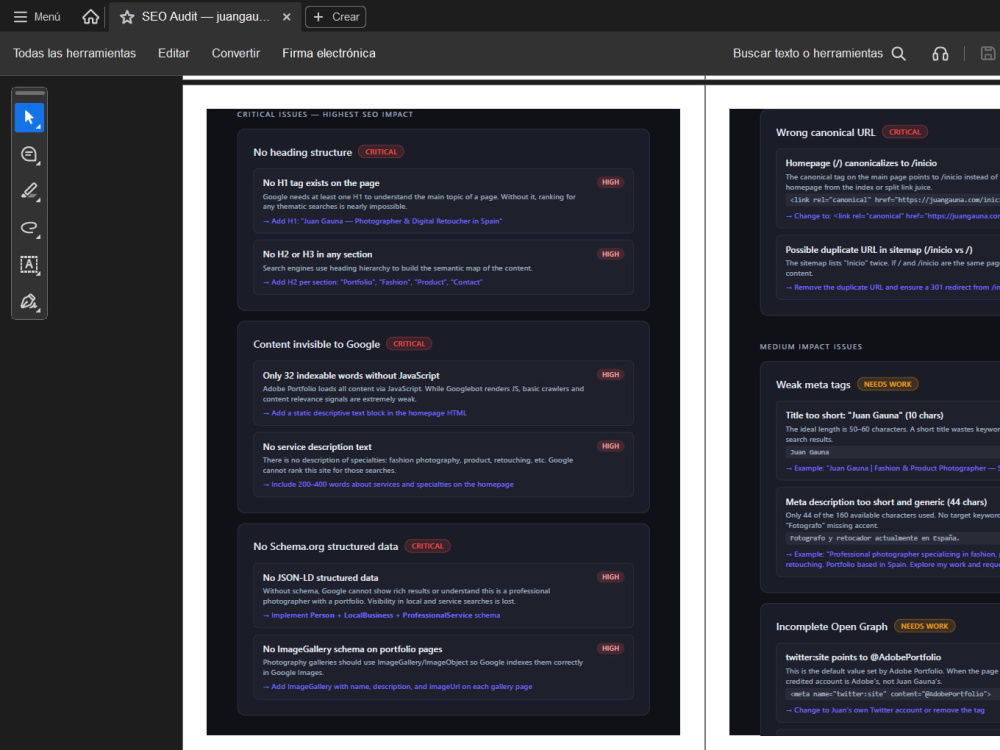
Task: Click 'Possible duplicate URL in sitemap' title
Action: pyautogui.click(x=879, y=250)
